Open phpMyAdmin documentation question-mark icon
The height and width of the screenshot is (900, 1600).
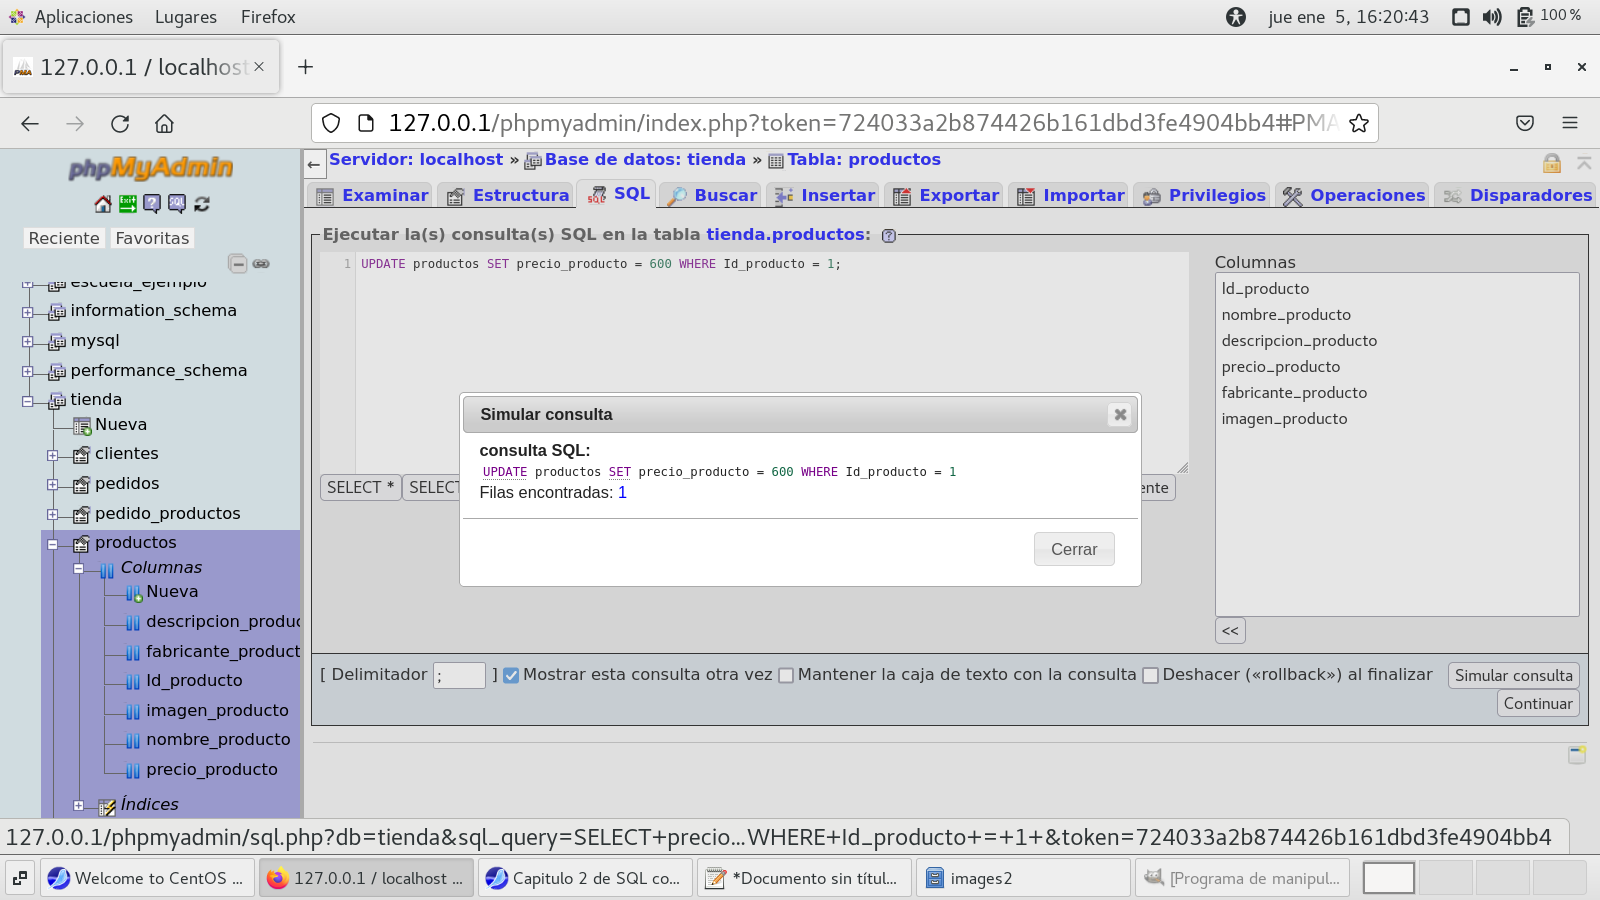click(152, 204)
